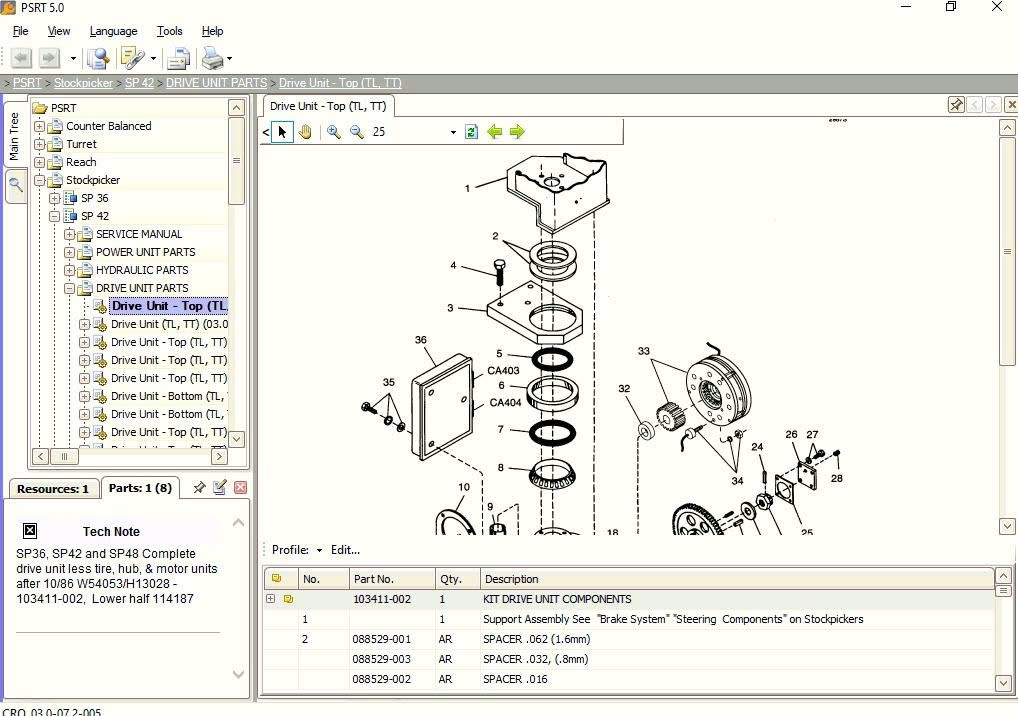1018x716 pixels.
Task: Go to previous diagram with green left arrow
Action: (x=495, y=132)
